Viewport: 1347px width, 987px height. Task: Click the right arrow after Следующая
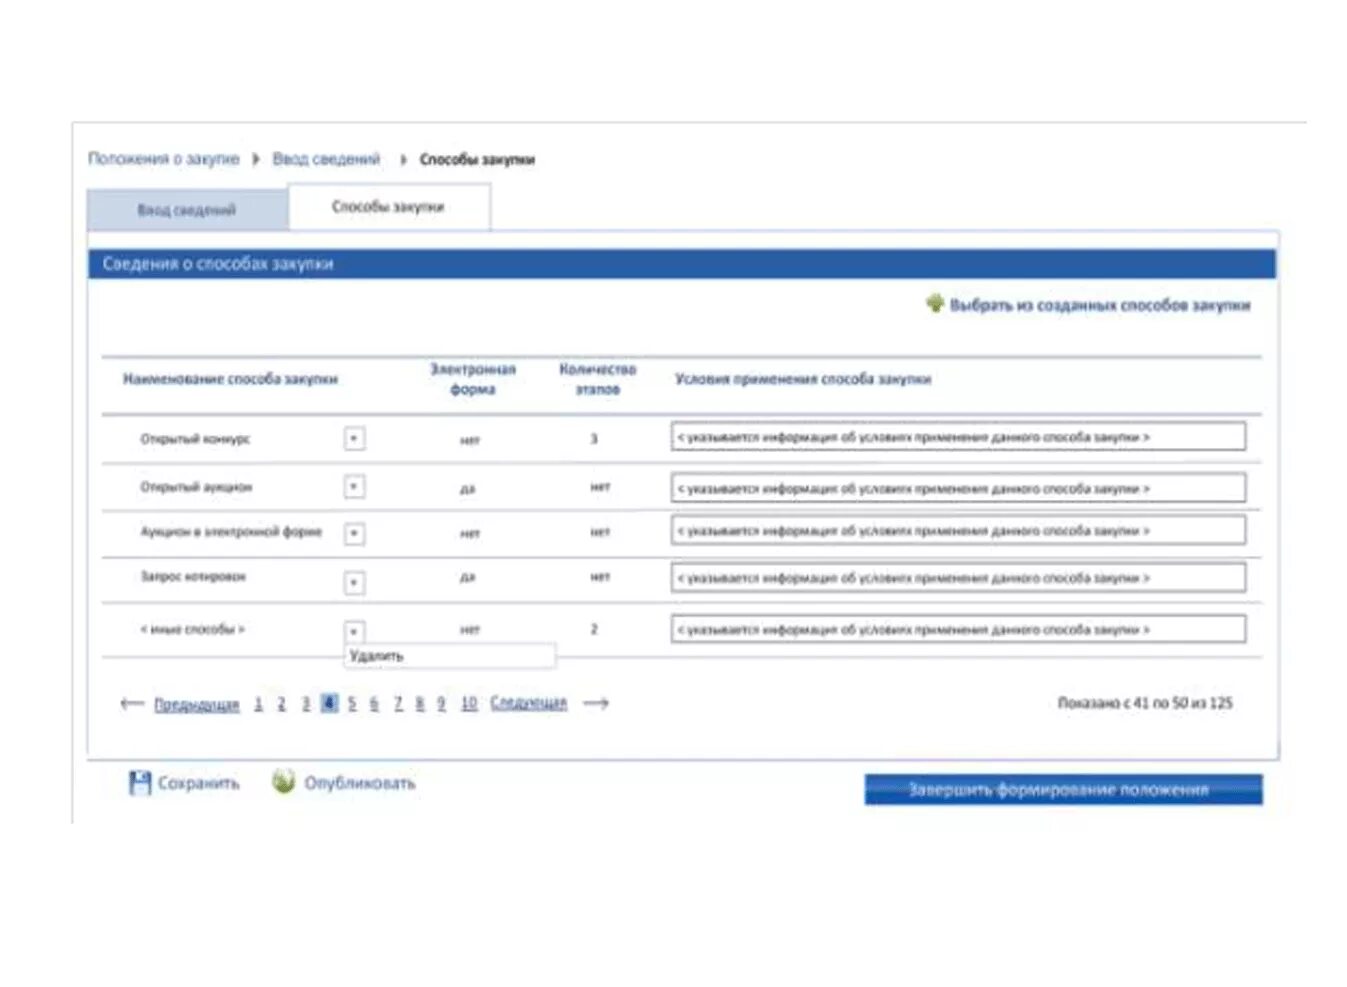pos(596,703)
